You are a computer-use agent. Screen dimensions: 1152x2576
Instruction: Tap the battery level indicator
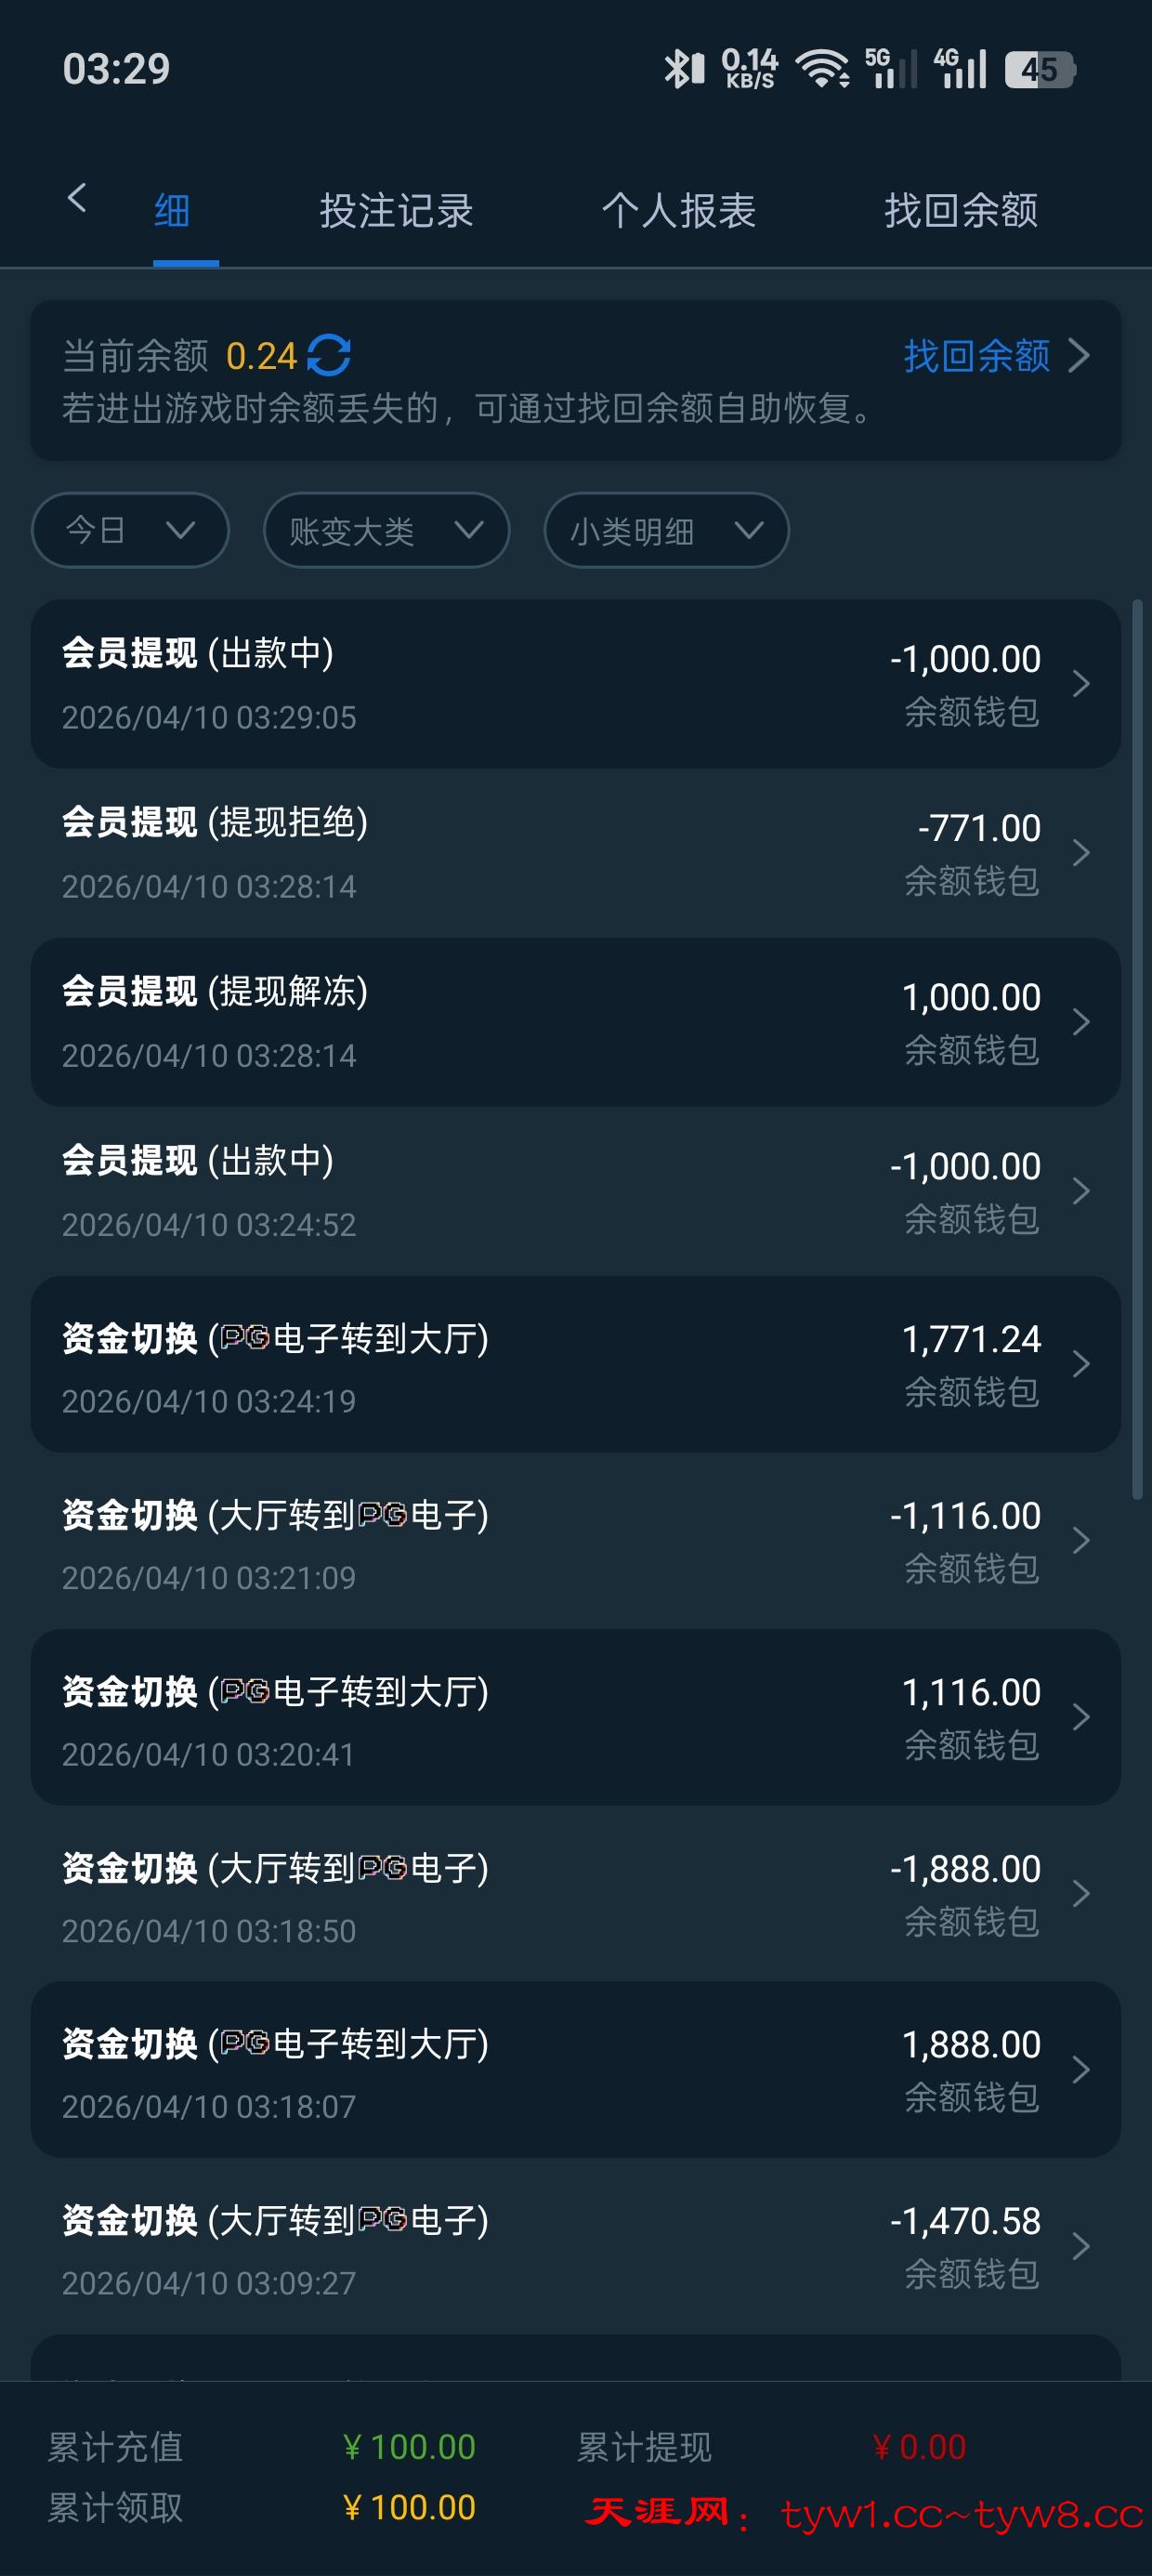click(x=1039, y=69)
